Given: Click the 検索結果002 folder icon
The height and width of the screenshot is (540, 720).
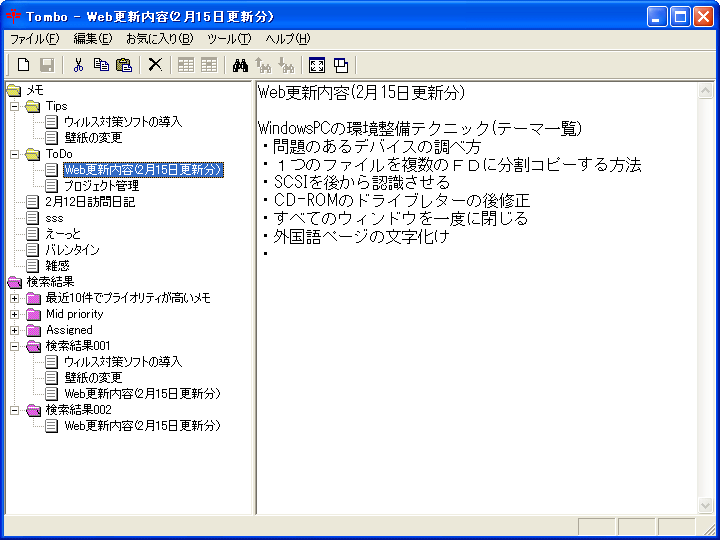Looking at the screenshot, I should pos(34,410).
